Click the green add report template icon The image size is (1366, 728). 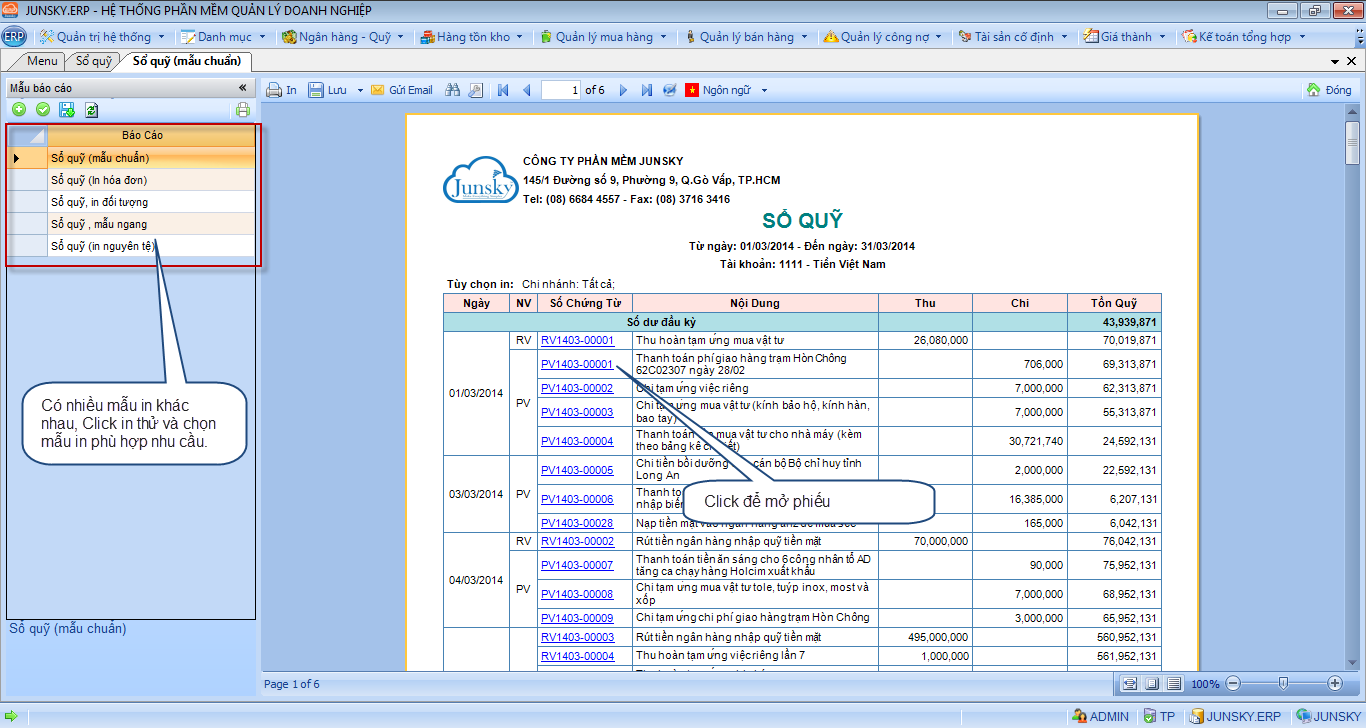19,110
